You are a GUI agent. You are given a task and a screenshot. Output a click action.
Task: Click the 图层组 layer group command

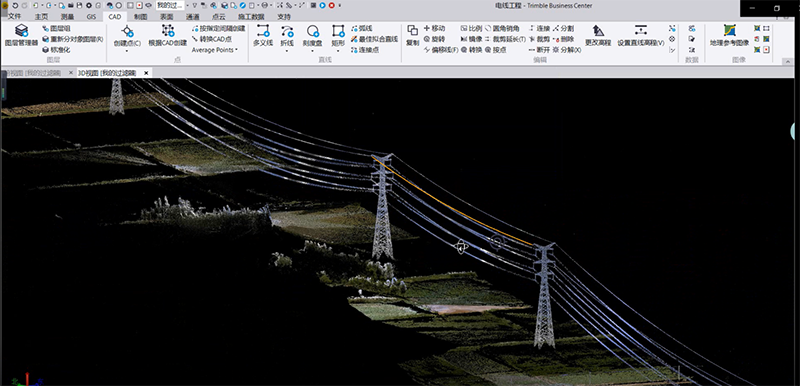(56, 28)
